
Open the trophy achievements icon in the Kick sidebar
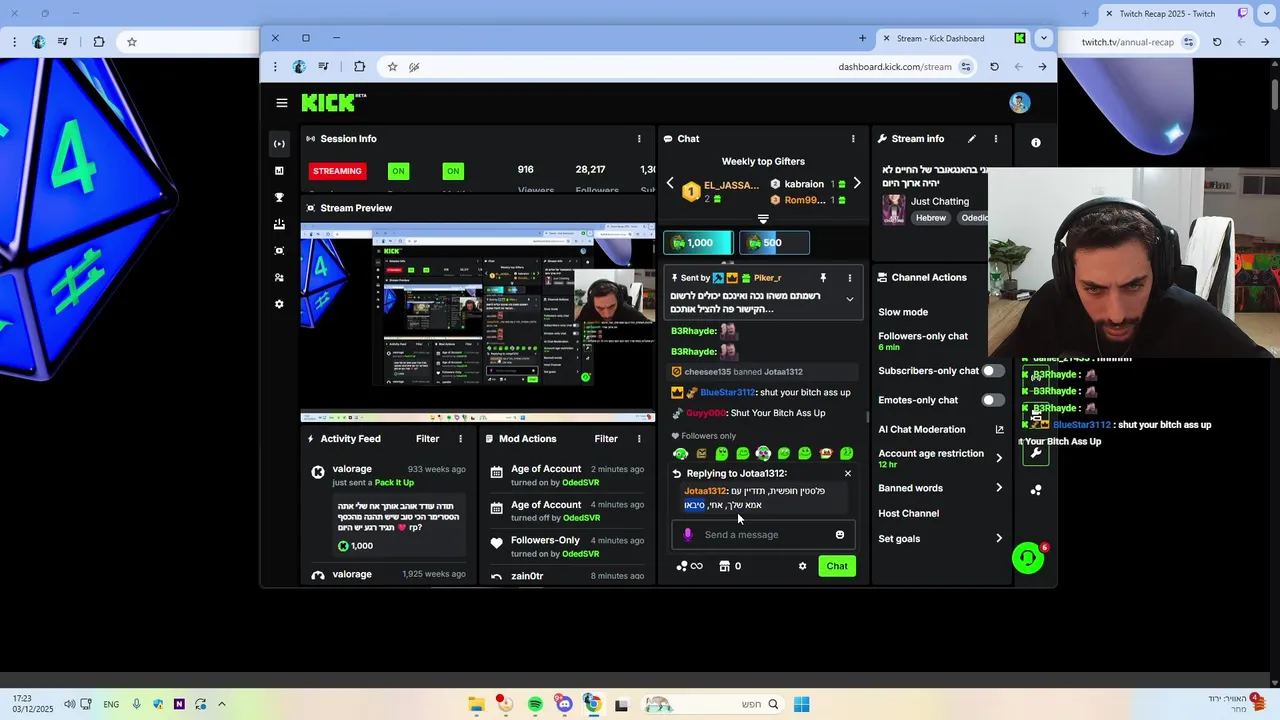(279, 198)
